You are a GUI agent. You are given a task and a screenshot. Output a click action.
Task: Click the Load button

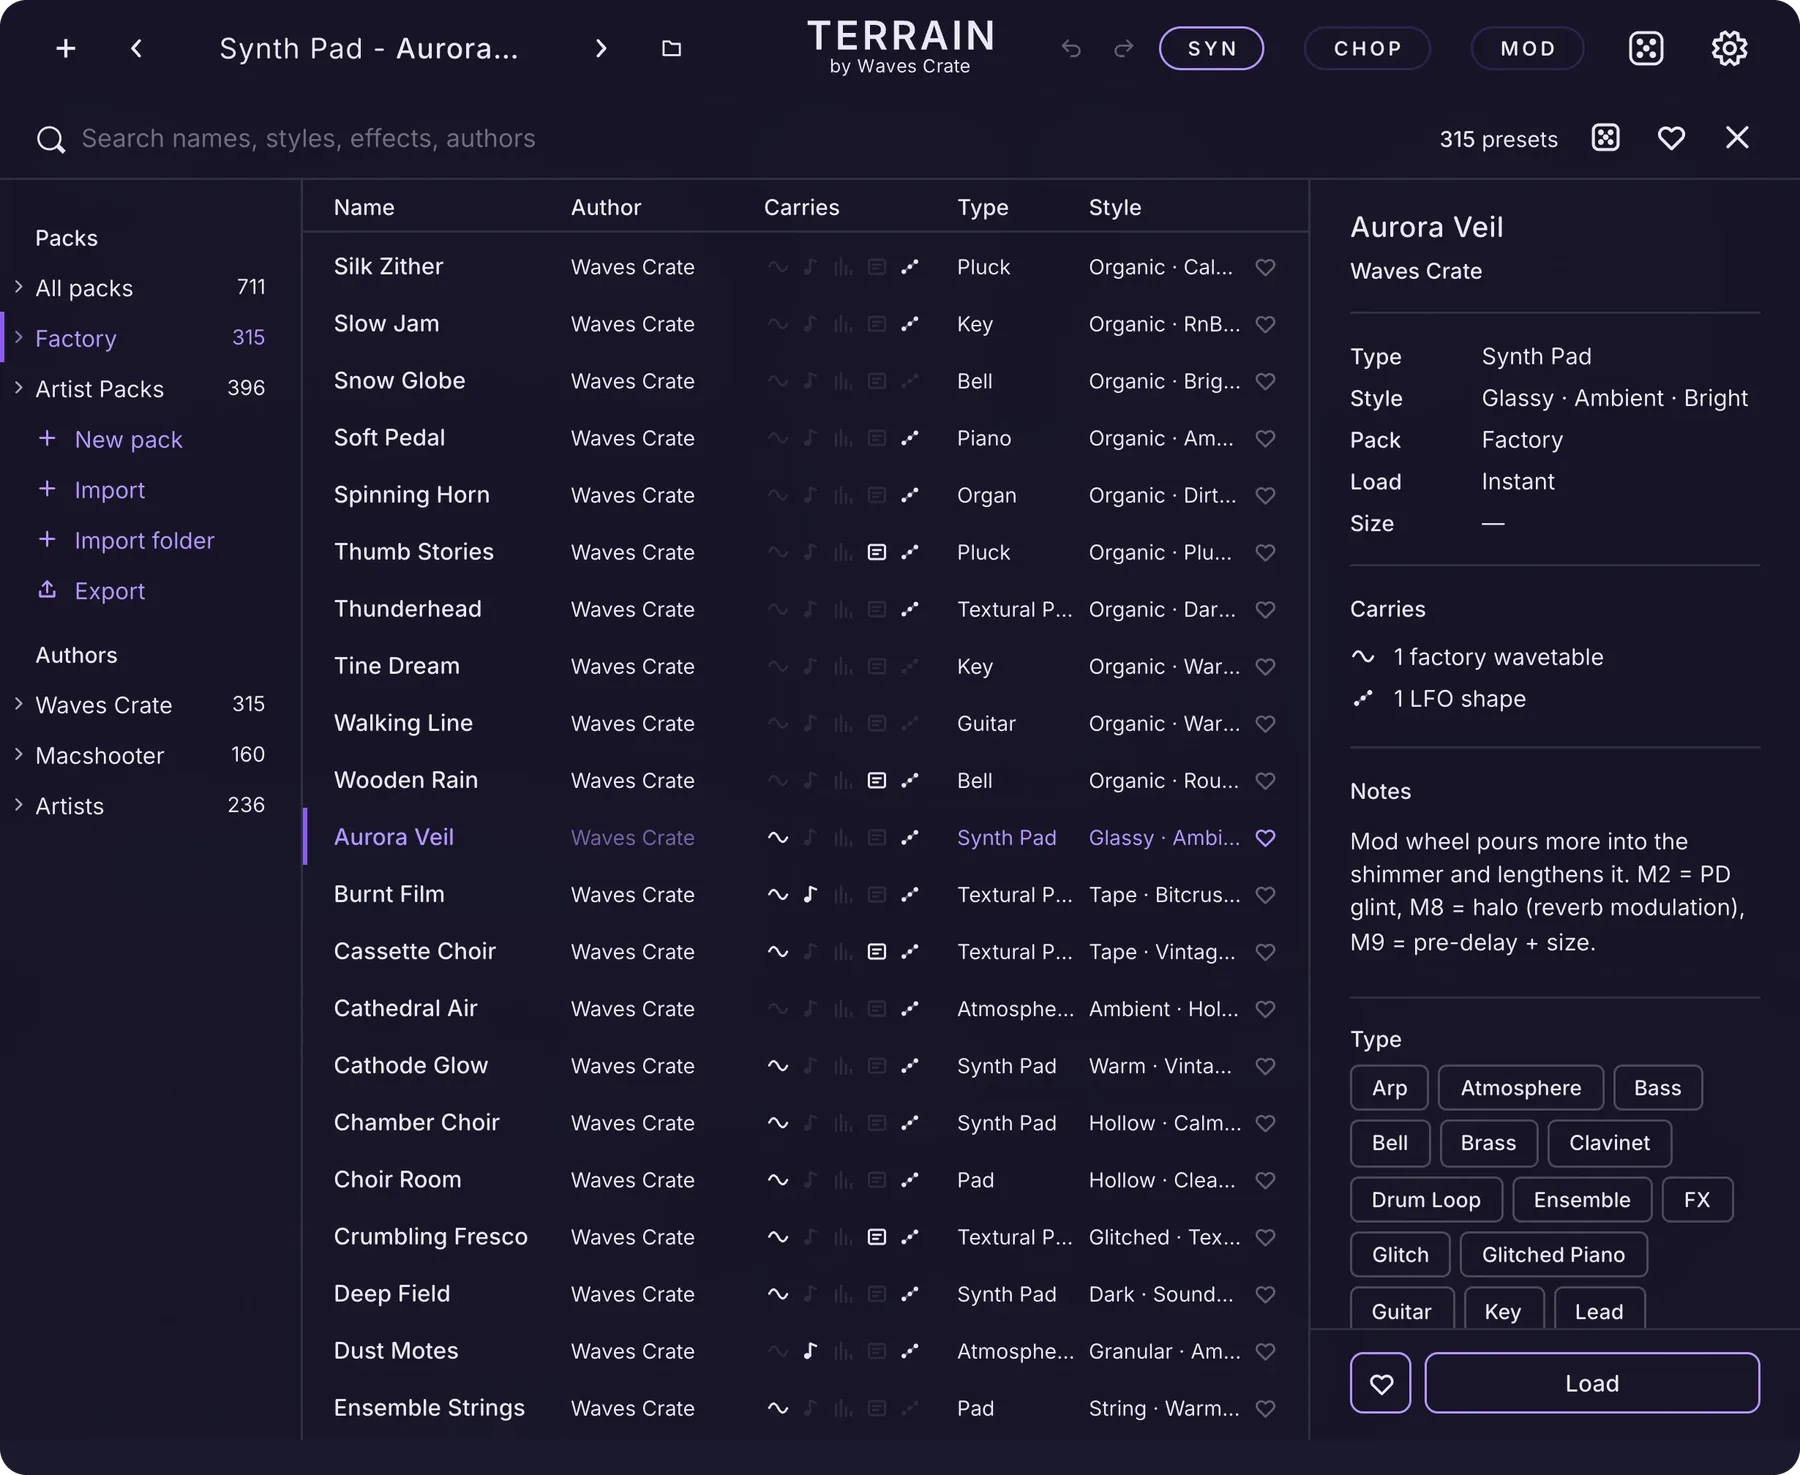click(x=1592, y=1383)
